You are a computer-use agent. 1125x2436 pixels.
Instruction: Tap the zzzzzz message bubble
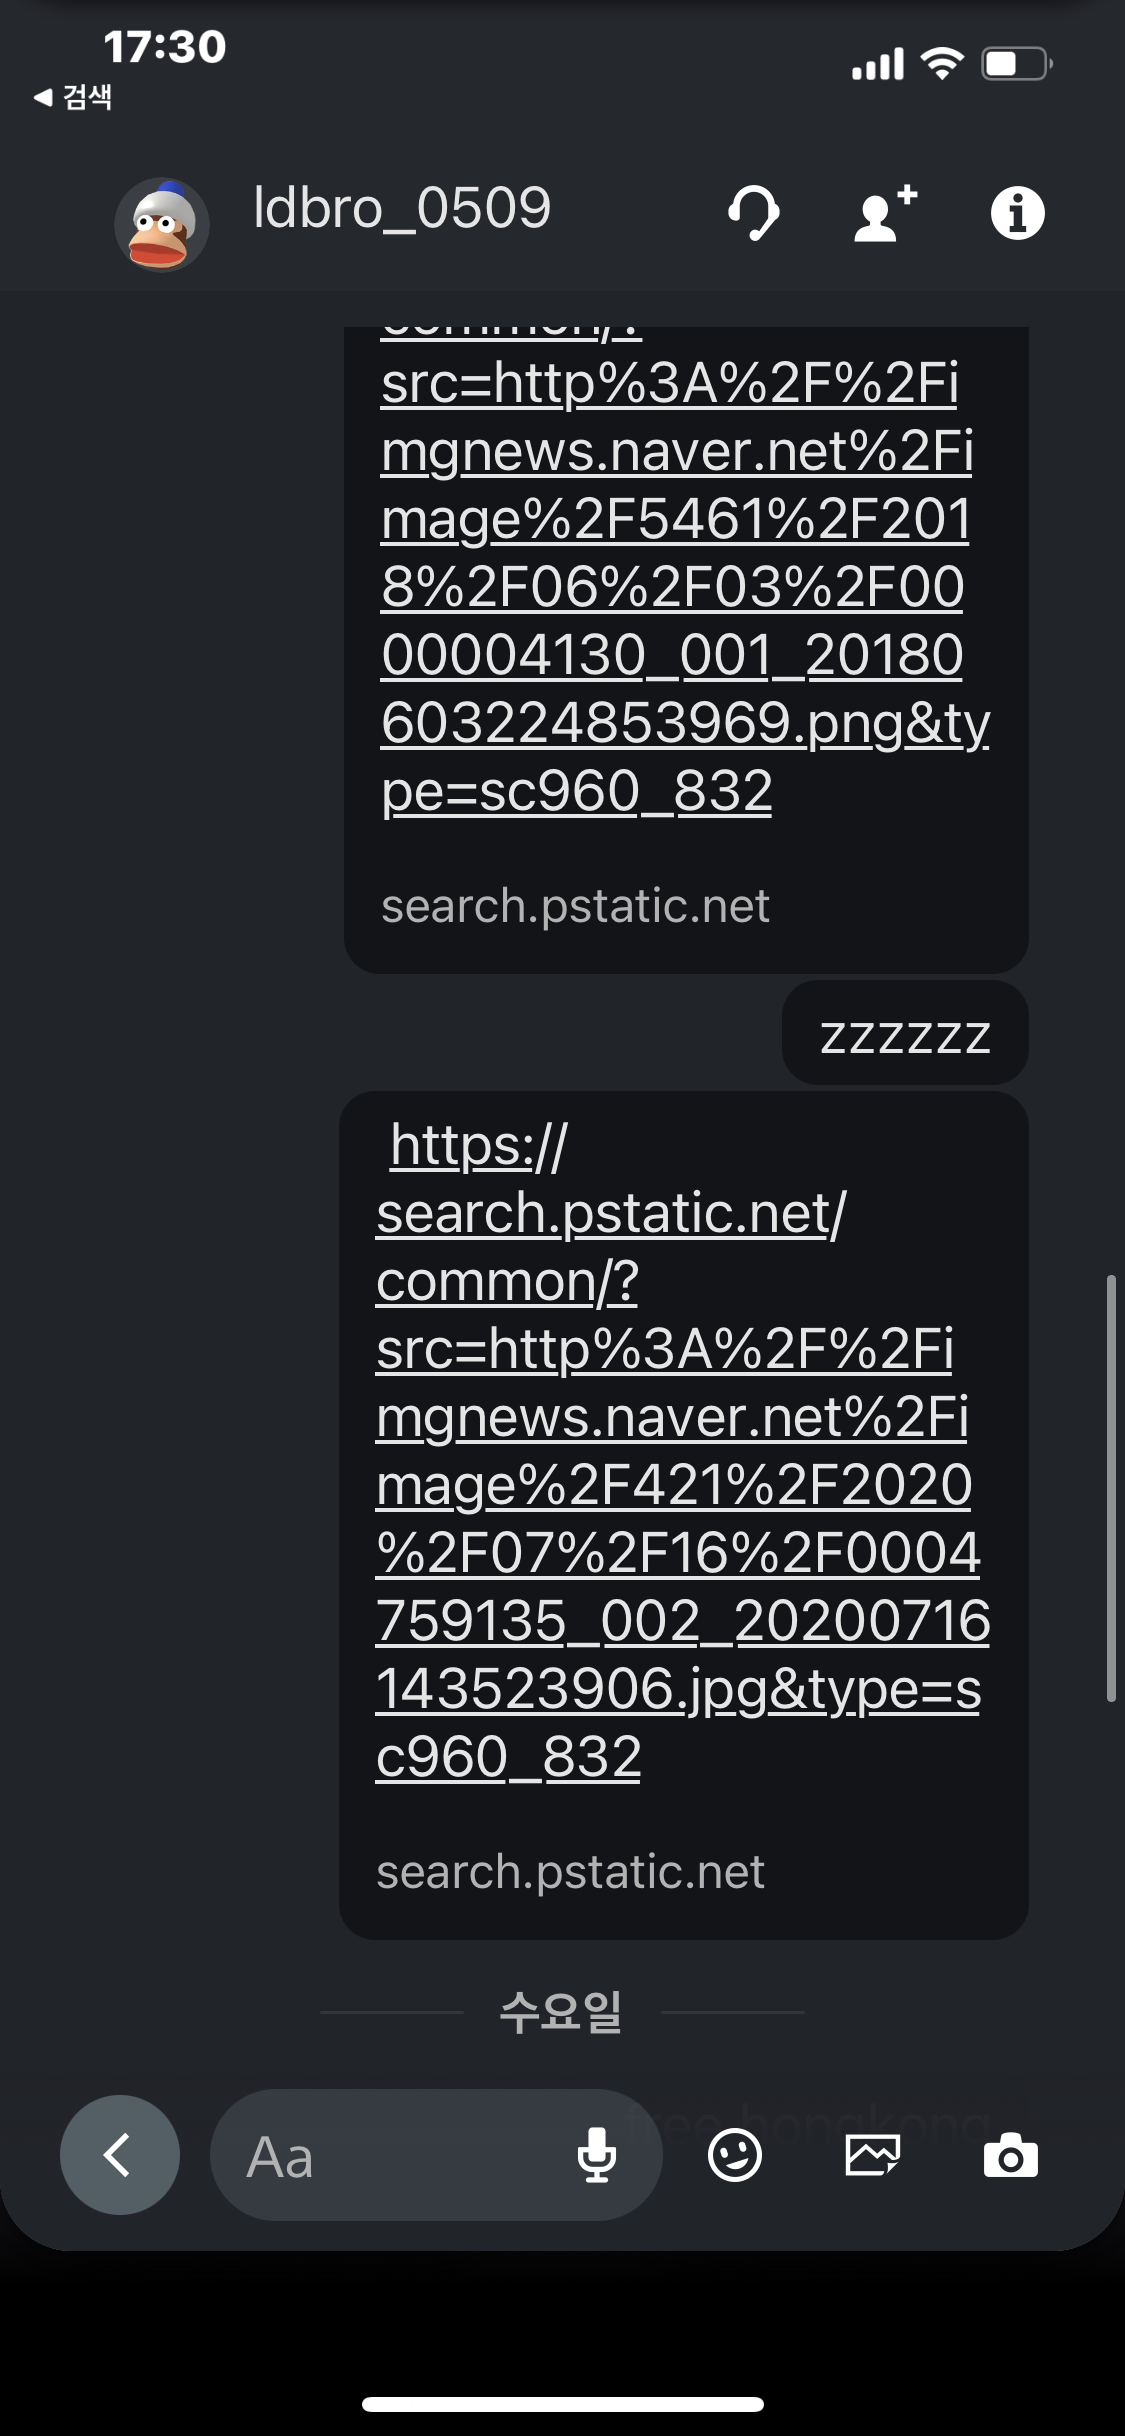point(905,1033)
